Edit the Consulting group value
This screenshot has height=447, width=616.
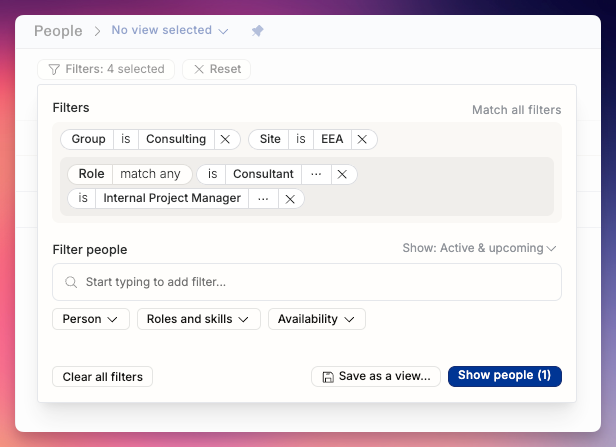tap(176, 139)
